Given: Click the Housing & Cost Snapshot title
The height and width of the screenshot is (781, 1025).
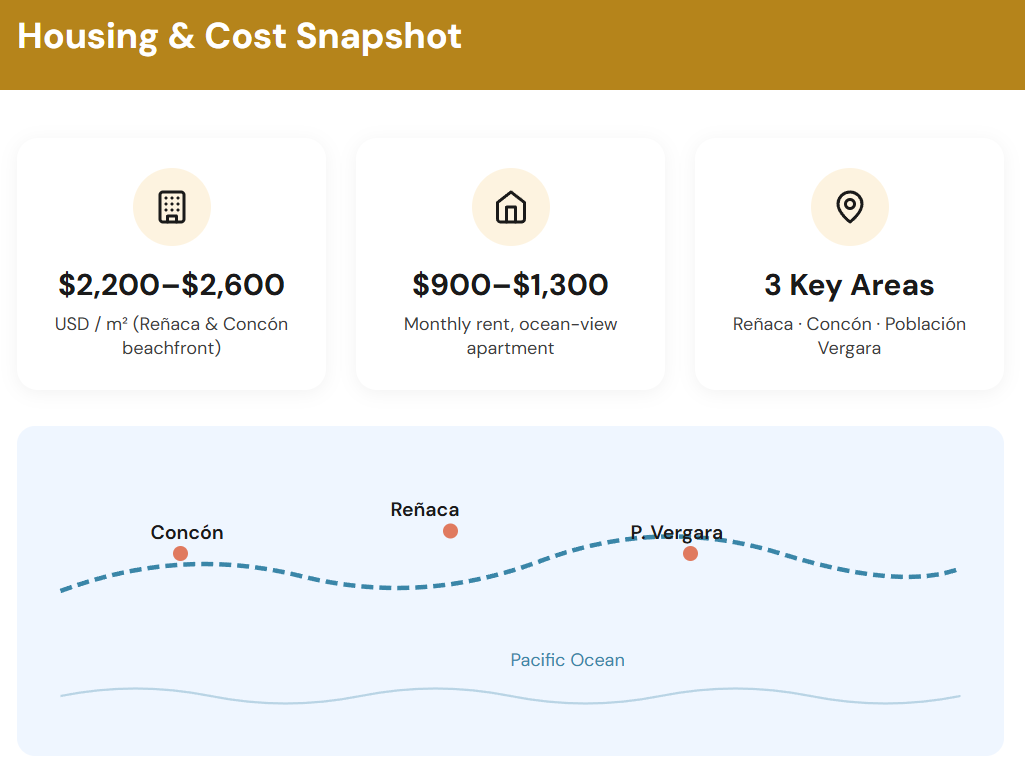Looking at the screenshot, I should pyautogui.click(x=240, y=36).
